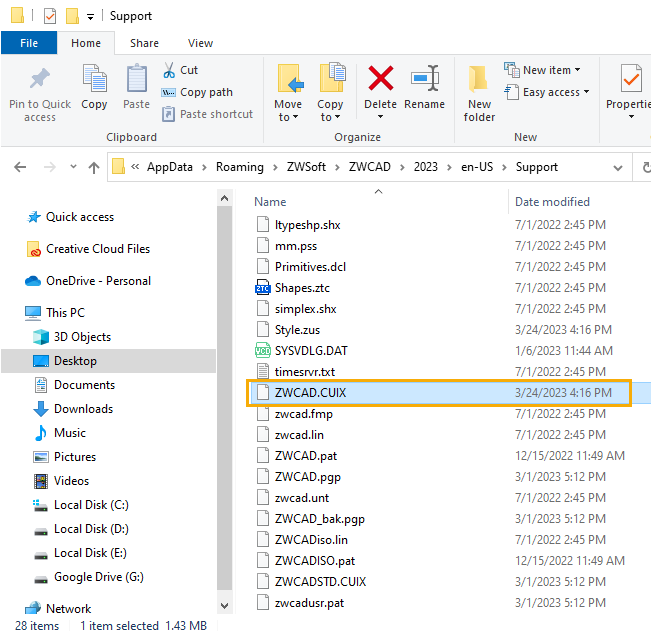The width and height of the screenshot is (651, 638).
Task: Click the Creative Cloud Files icon
Action: (x=33, y=249)
